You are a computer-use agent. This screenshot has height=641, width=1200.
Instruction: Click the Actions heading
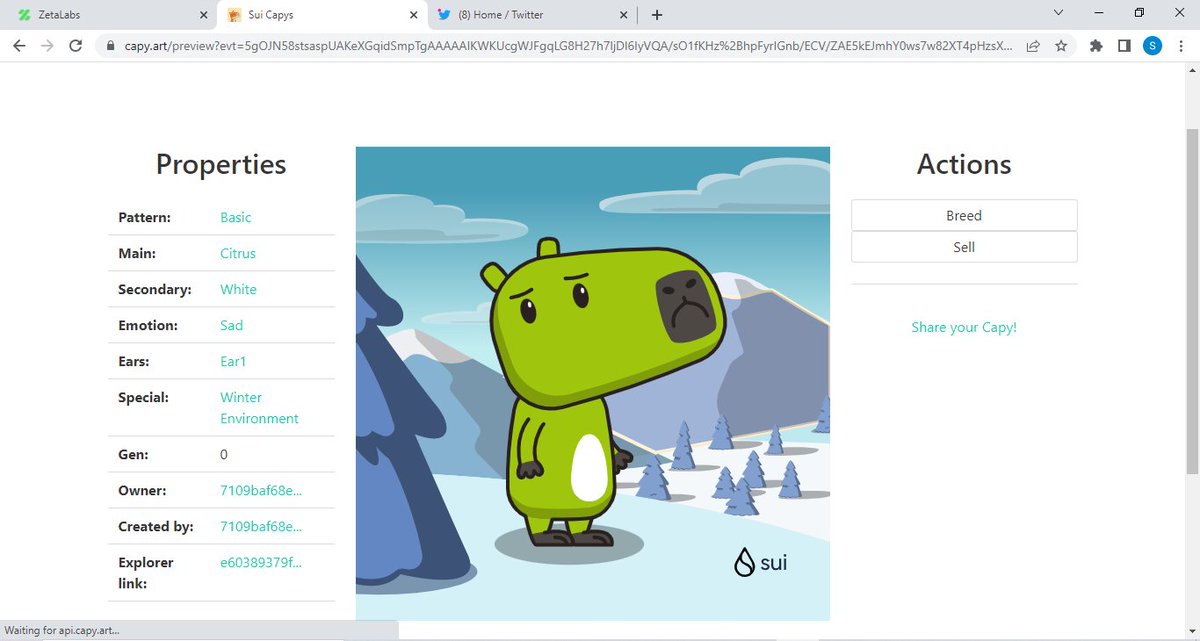point(964,164)
